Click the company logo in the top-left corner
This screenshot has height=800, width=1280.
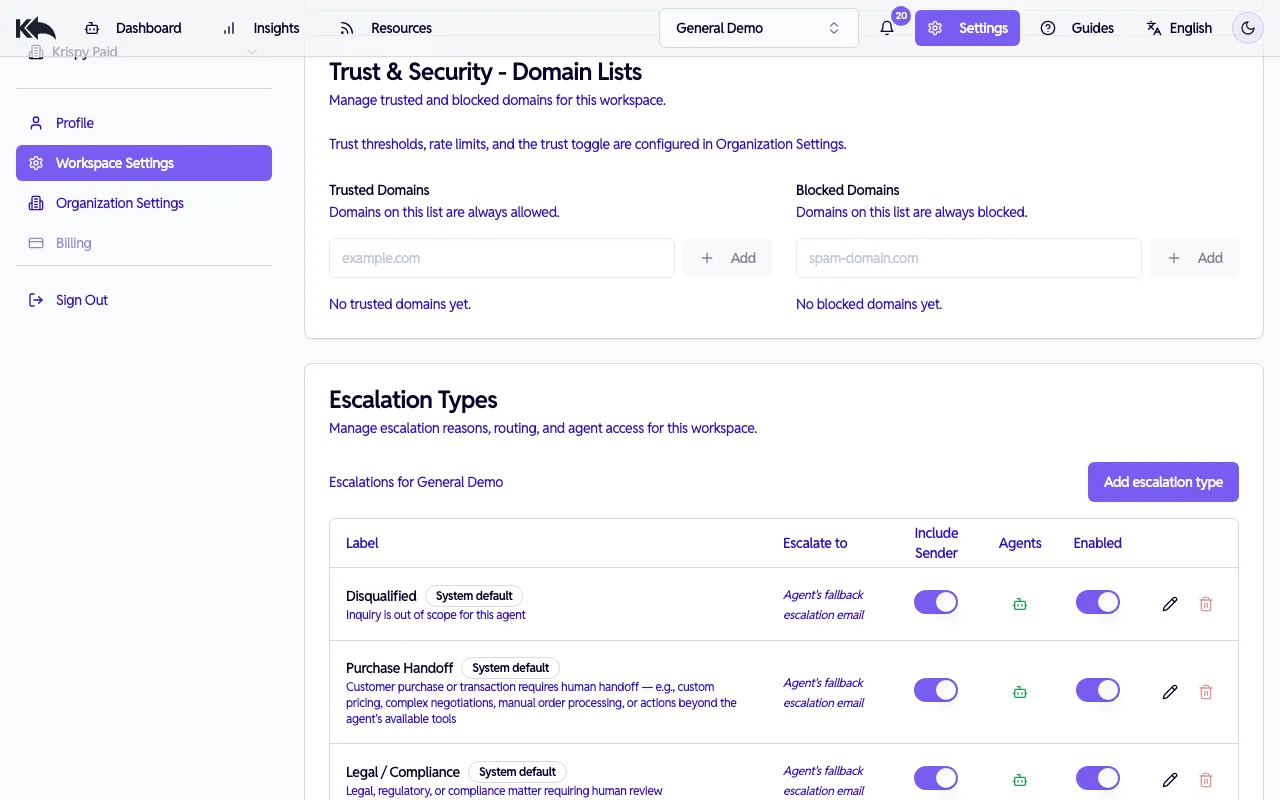(36, 28)
